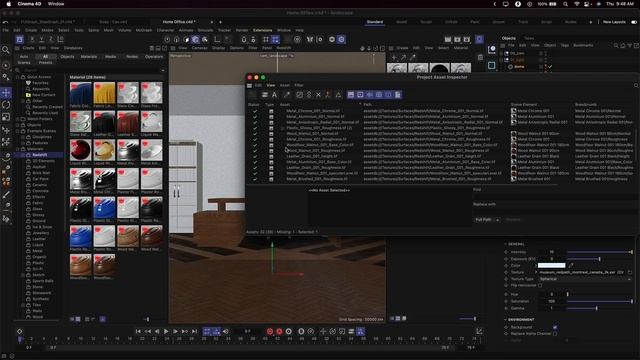Open the Texture Type Spherical dropdown

click(x=584, y=279)
